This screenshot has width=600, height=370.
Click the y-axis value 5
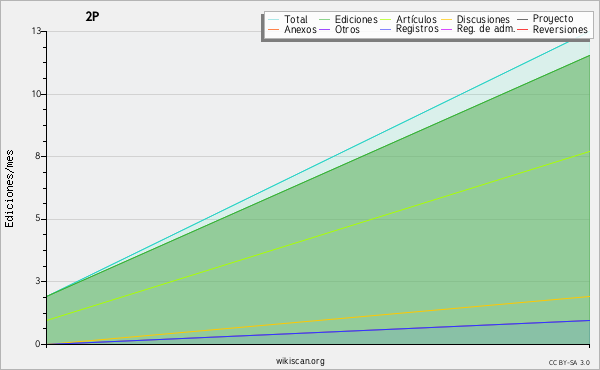pos(38,218)
